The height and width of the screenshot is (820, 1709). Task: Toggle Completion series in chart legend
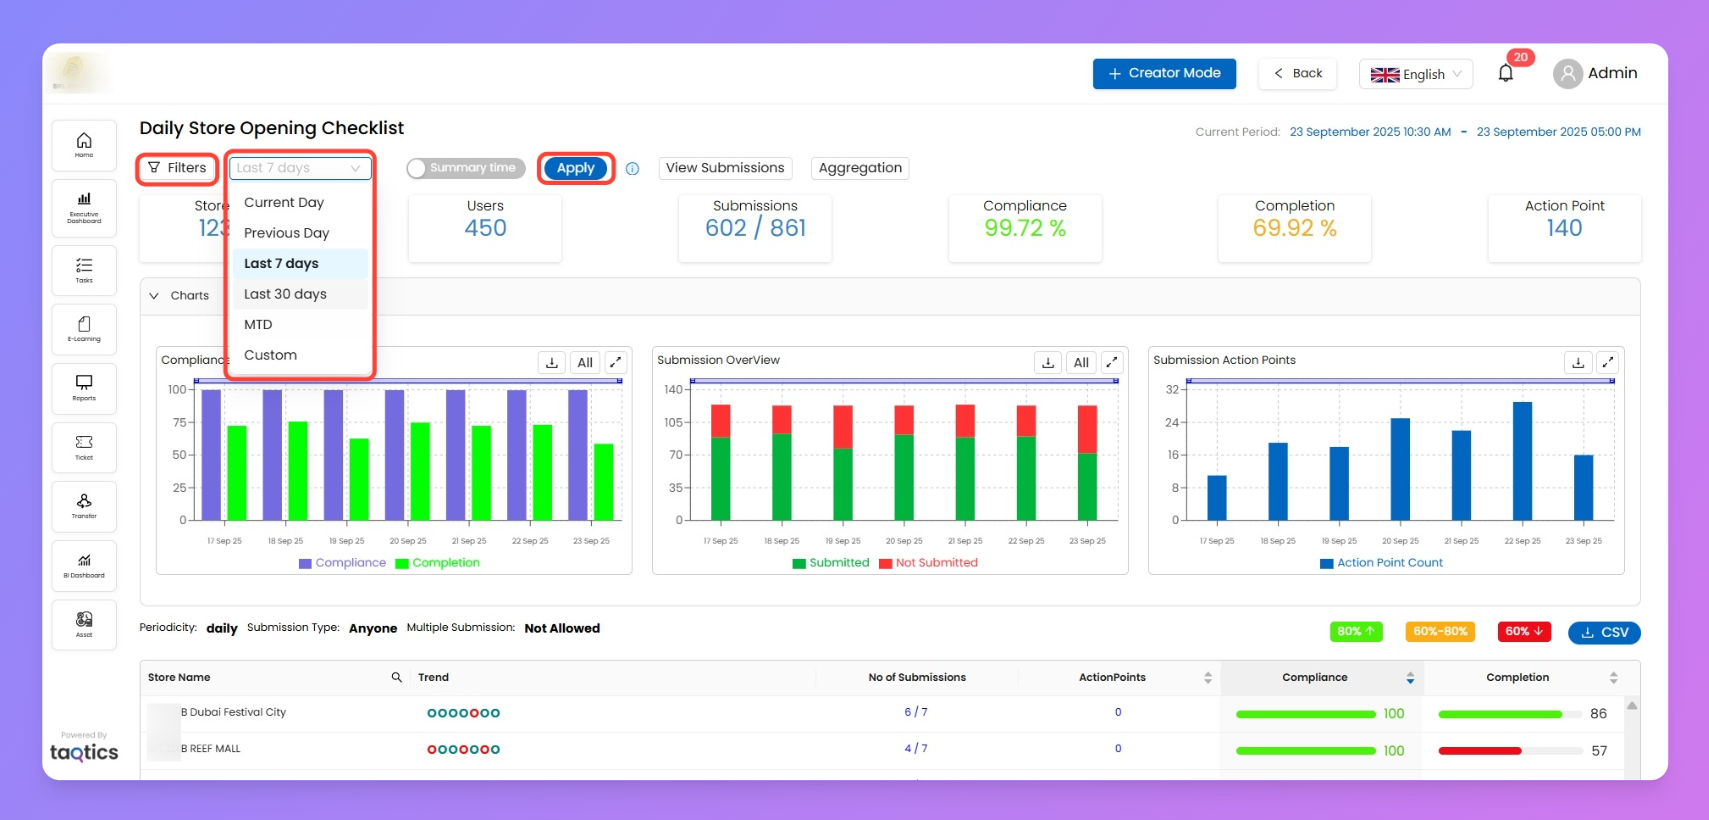(437, 563)
